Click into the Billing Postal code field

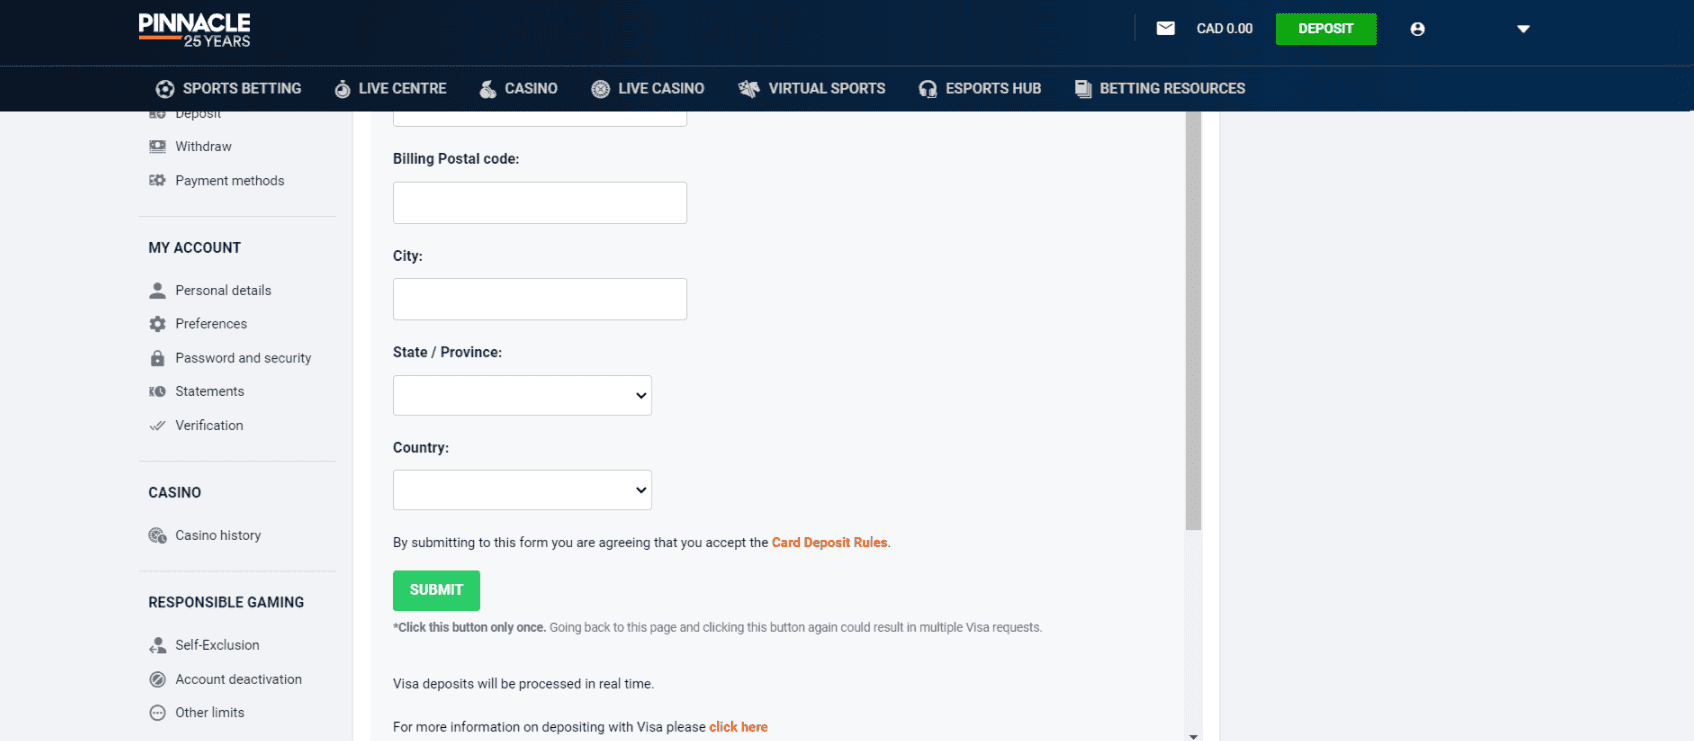[x=540, y=203]
